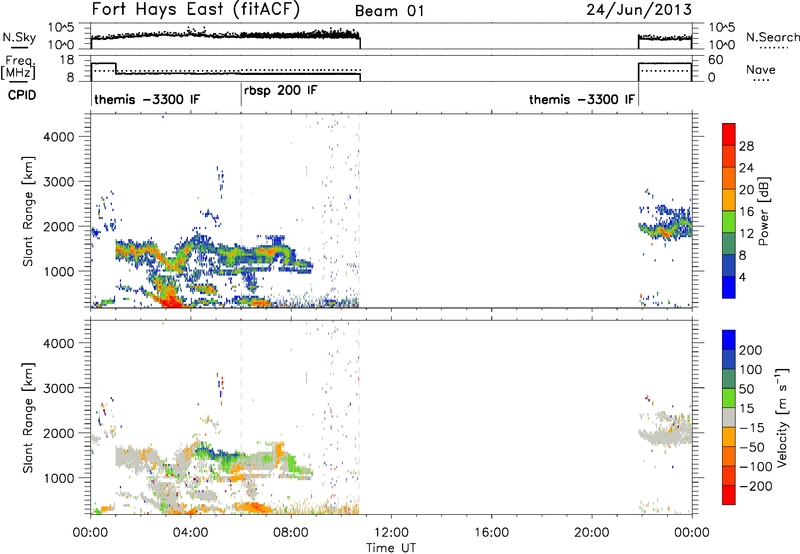Click the 100–200 blue velocity colorbar segment
Image resolution: width=800 pixels, height=554 pixels.
tap(729, 359)
